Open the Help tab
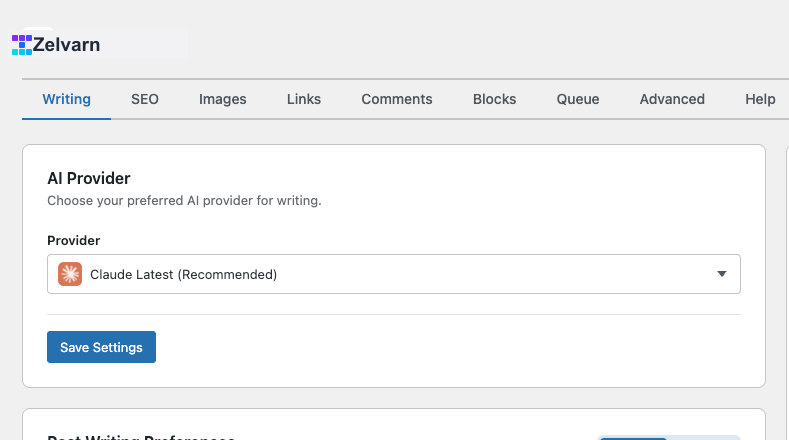Image resolution: width=789 pixels, height=440 pixels. (x=760, y=99)
